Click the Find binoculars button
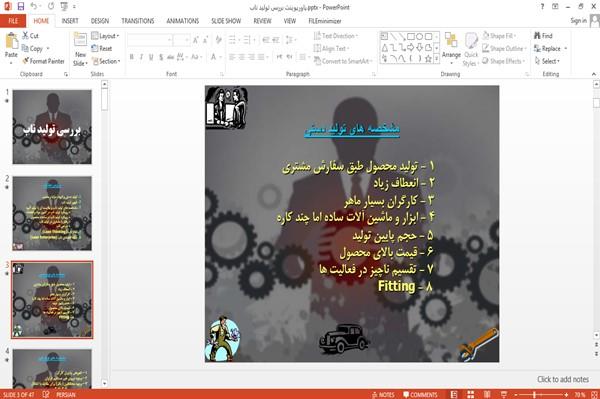Viewport: 600px width, 399px height. click(x=543, y=36)
